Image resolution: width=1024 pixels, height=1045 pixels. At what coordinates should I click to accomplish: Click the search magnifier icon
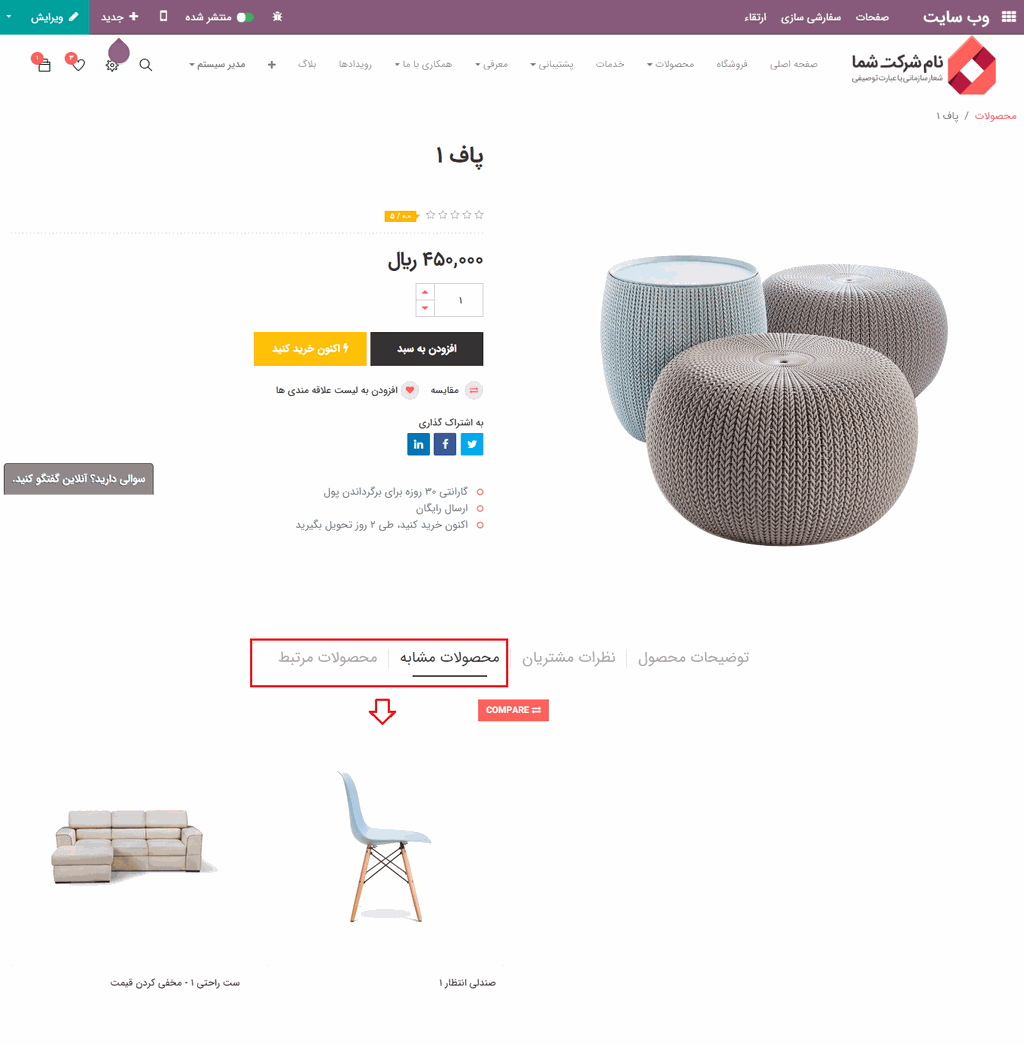click(145, 65)
